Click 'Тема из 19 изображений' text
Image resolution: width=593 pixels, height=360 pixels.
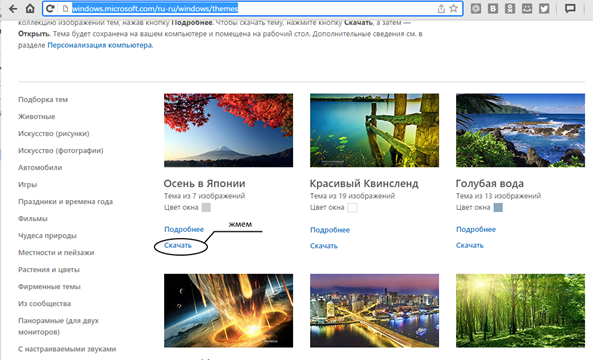[352, 196]
